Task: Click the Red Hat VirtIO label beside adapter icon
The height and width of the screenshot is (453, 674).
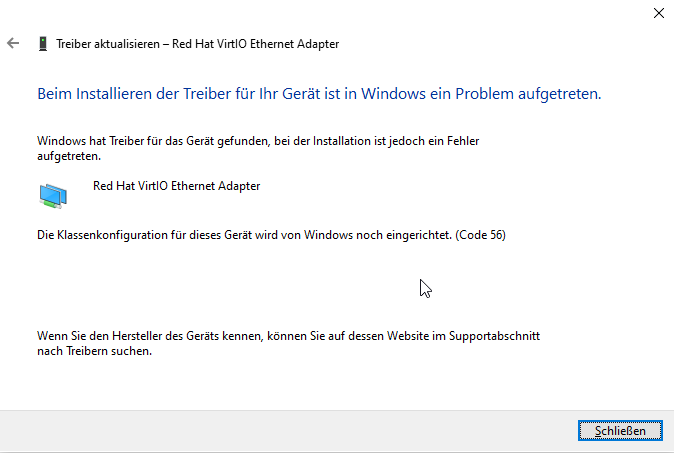Action: [x=176, y=186]
